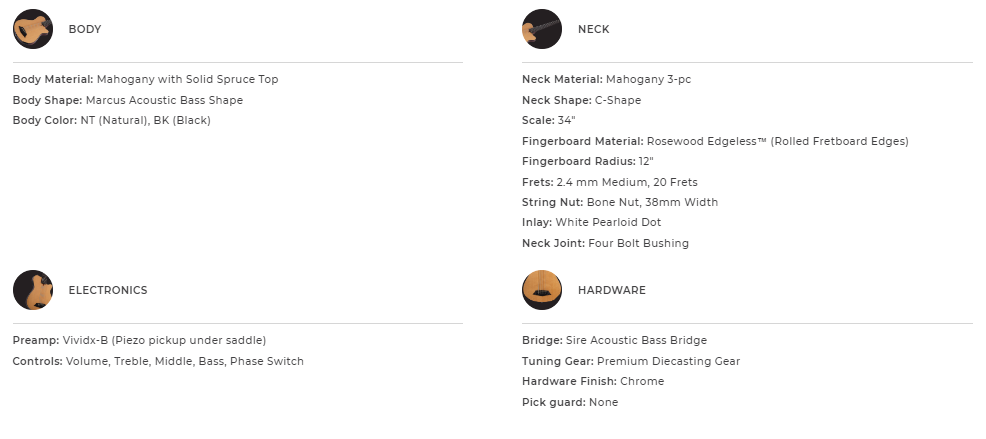The width and height of the screenshot is (986, 439).
Task: Click the String Nut specification line
Action: point(620,202)
